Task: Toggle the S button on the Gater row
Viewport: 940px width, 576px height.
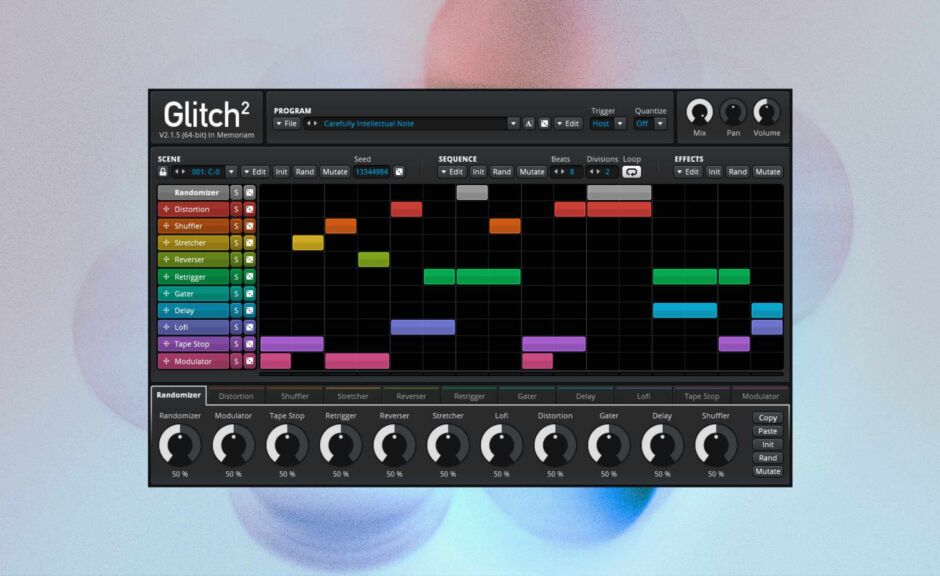Action: (236, 294)
